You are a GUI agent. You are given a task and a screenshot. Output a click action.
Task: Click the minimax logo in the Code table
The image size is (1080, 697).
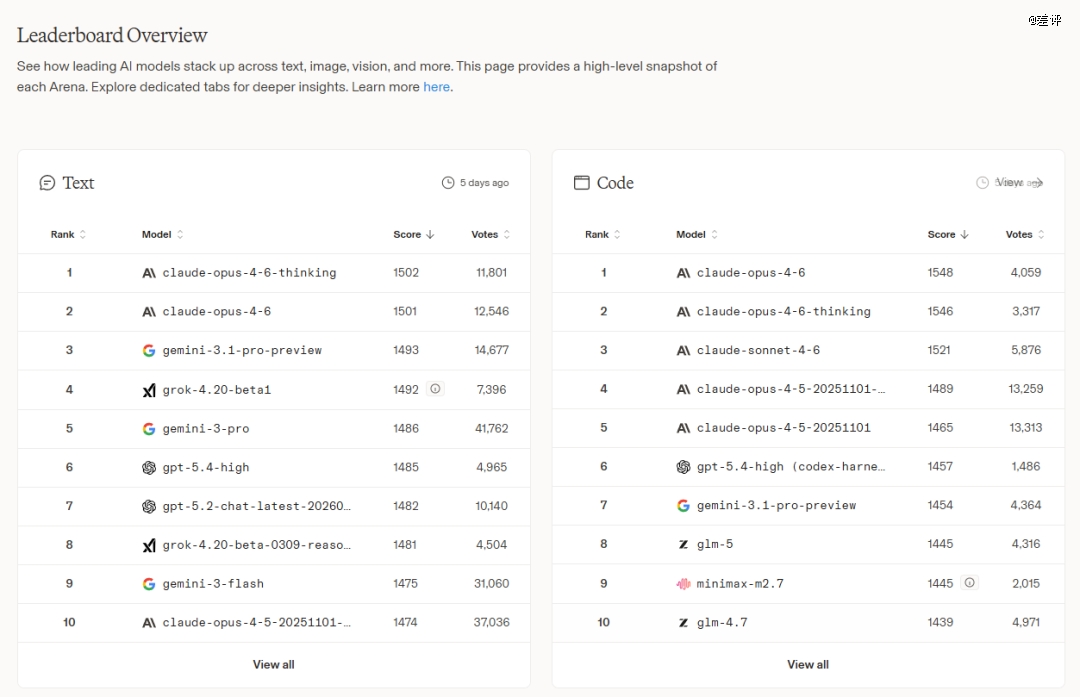click(x=683, y=584)
